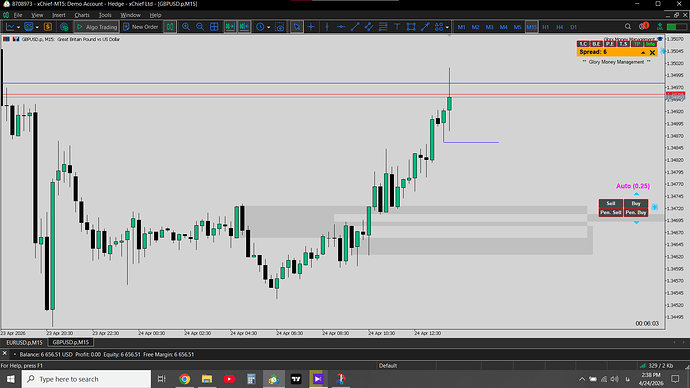Screen dimensions: 690x388
Task: Toggle the depth of market green icon
Action: [x=170, y=27]
